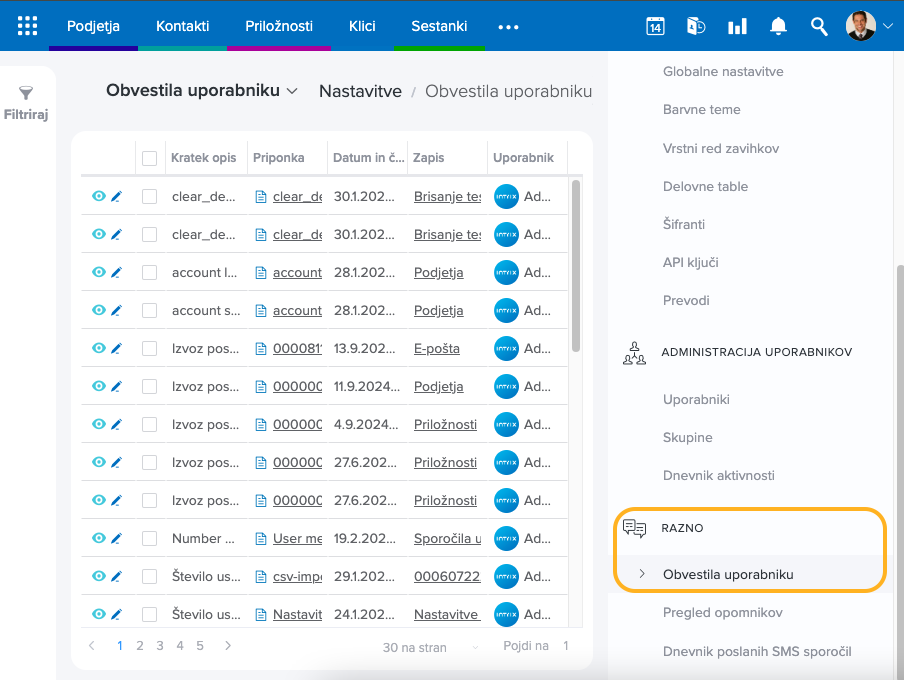This screenshot has height=680, width=904.
Task: Switch to the Kontakti tab
Action: (x=183, y=26)
